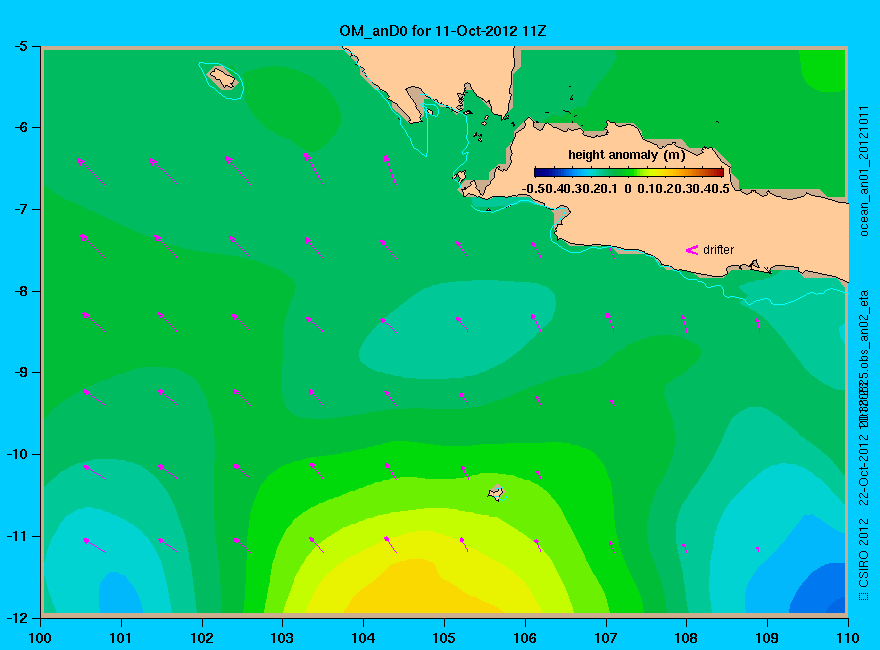The width and height of the screenshot is (880, 650).
Task: Click the small island outlined near 102E, 5.4S
Action: (x=223, y=77)
